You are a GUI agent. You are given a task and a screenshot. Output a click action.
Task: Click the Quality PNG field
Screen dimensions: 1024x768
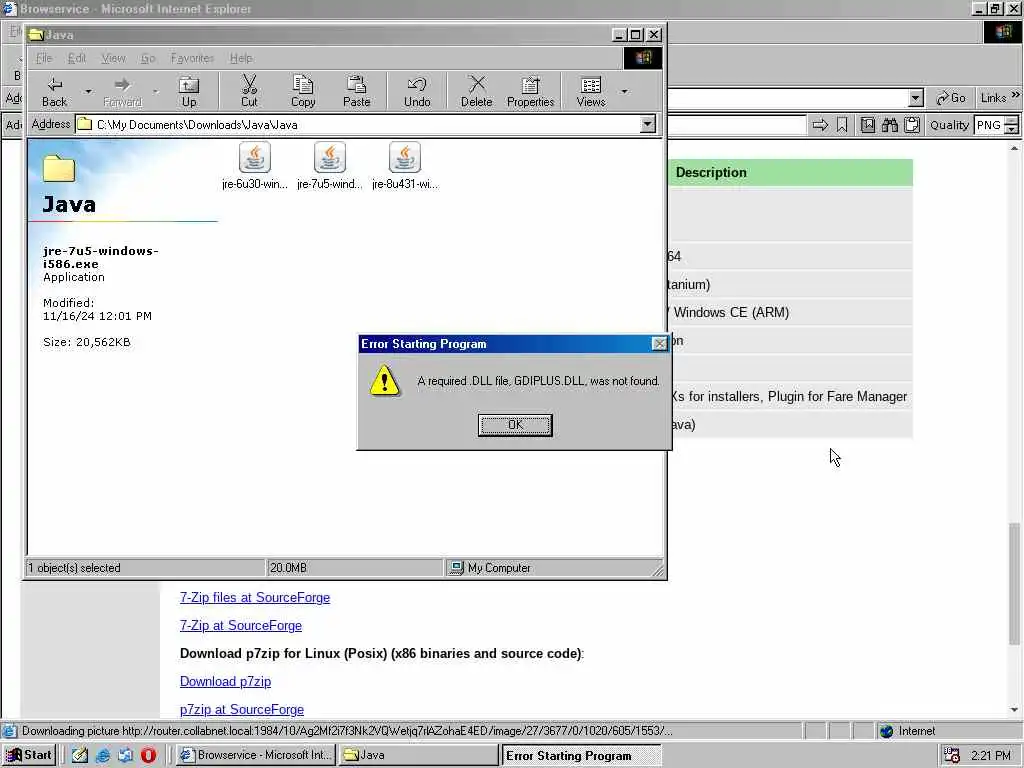(989, 125)
